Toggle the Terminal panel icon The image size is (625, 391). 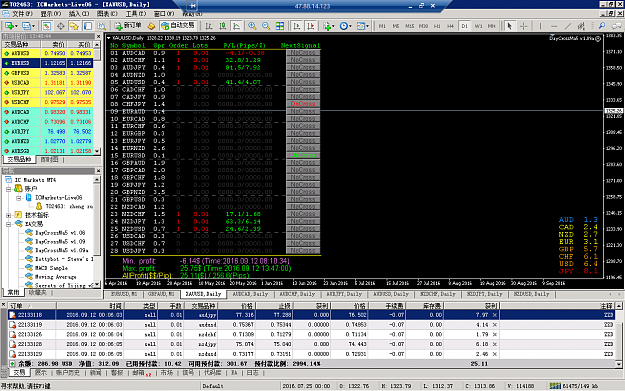pos(88,26)
